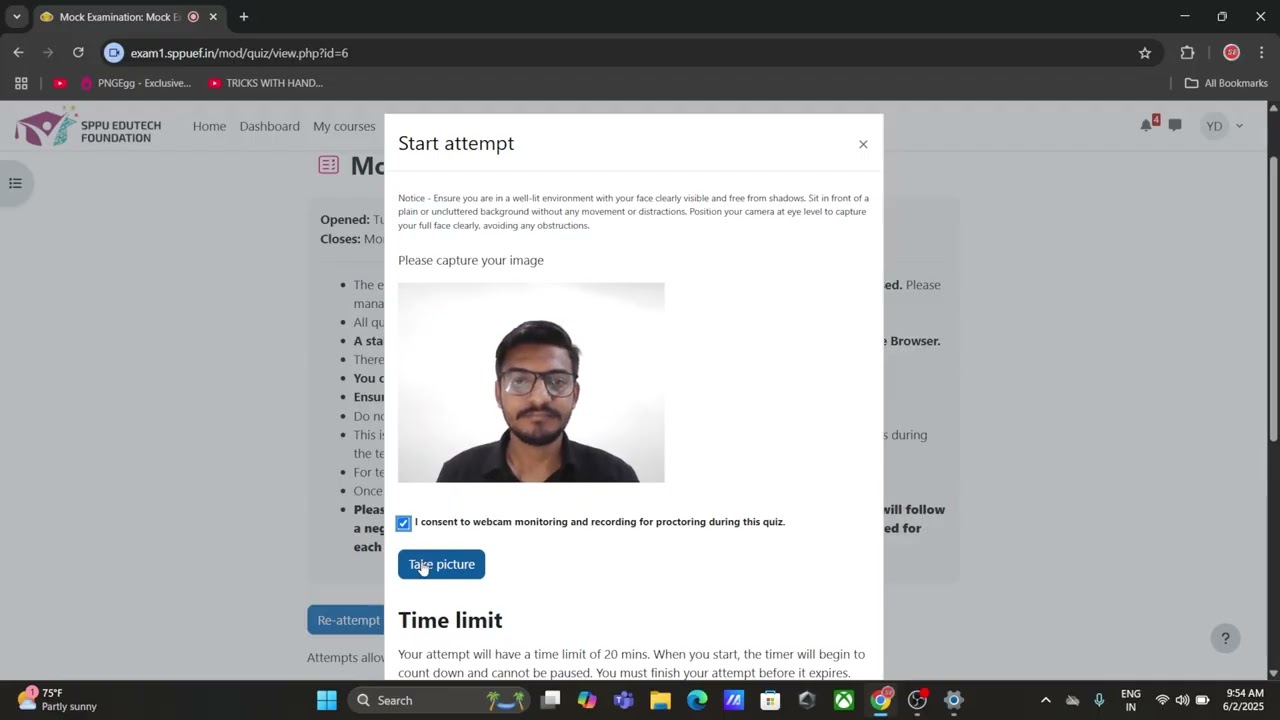1280x720 pixels.
Task: Open the Windows Start menu
Action: tap(327, 700)
